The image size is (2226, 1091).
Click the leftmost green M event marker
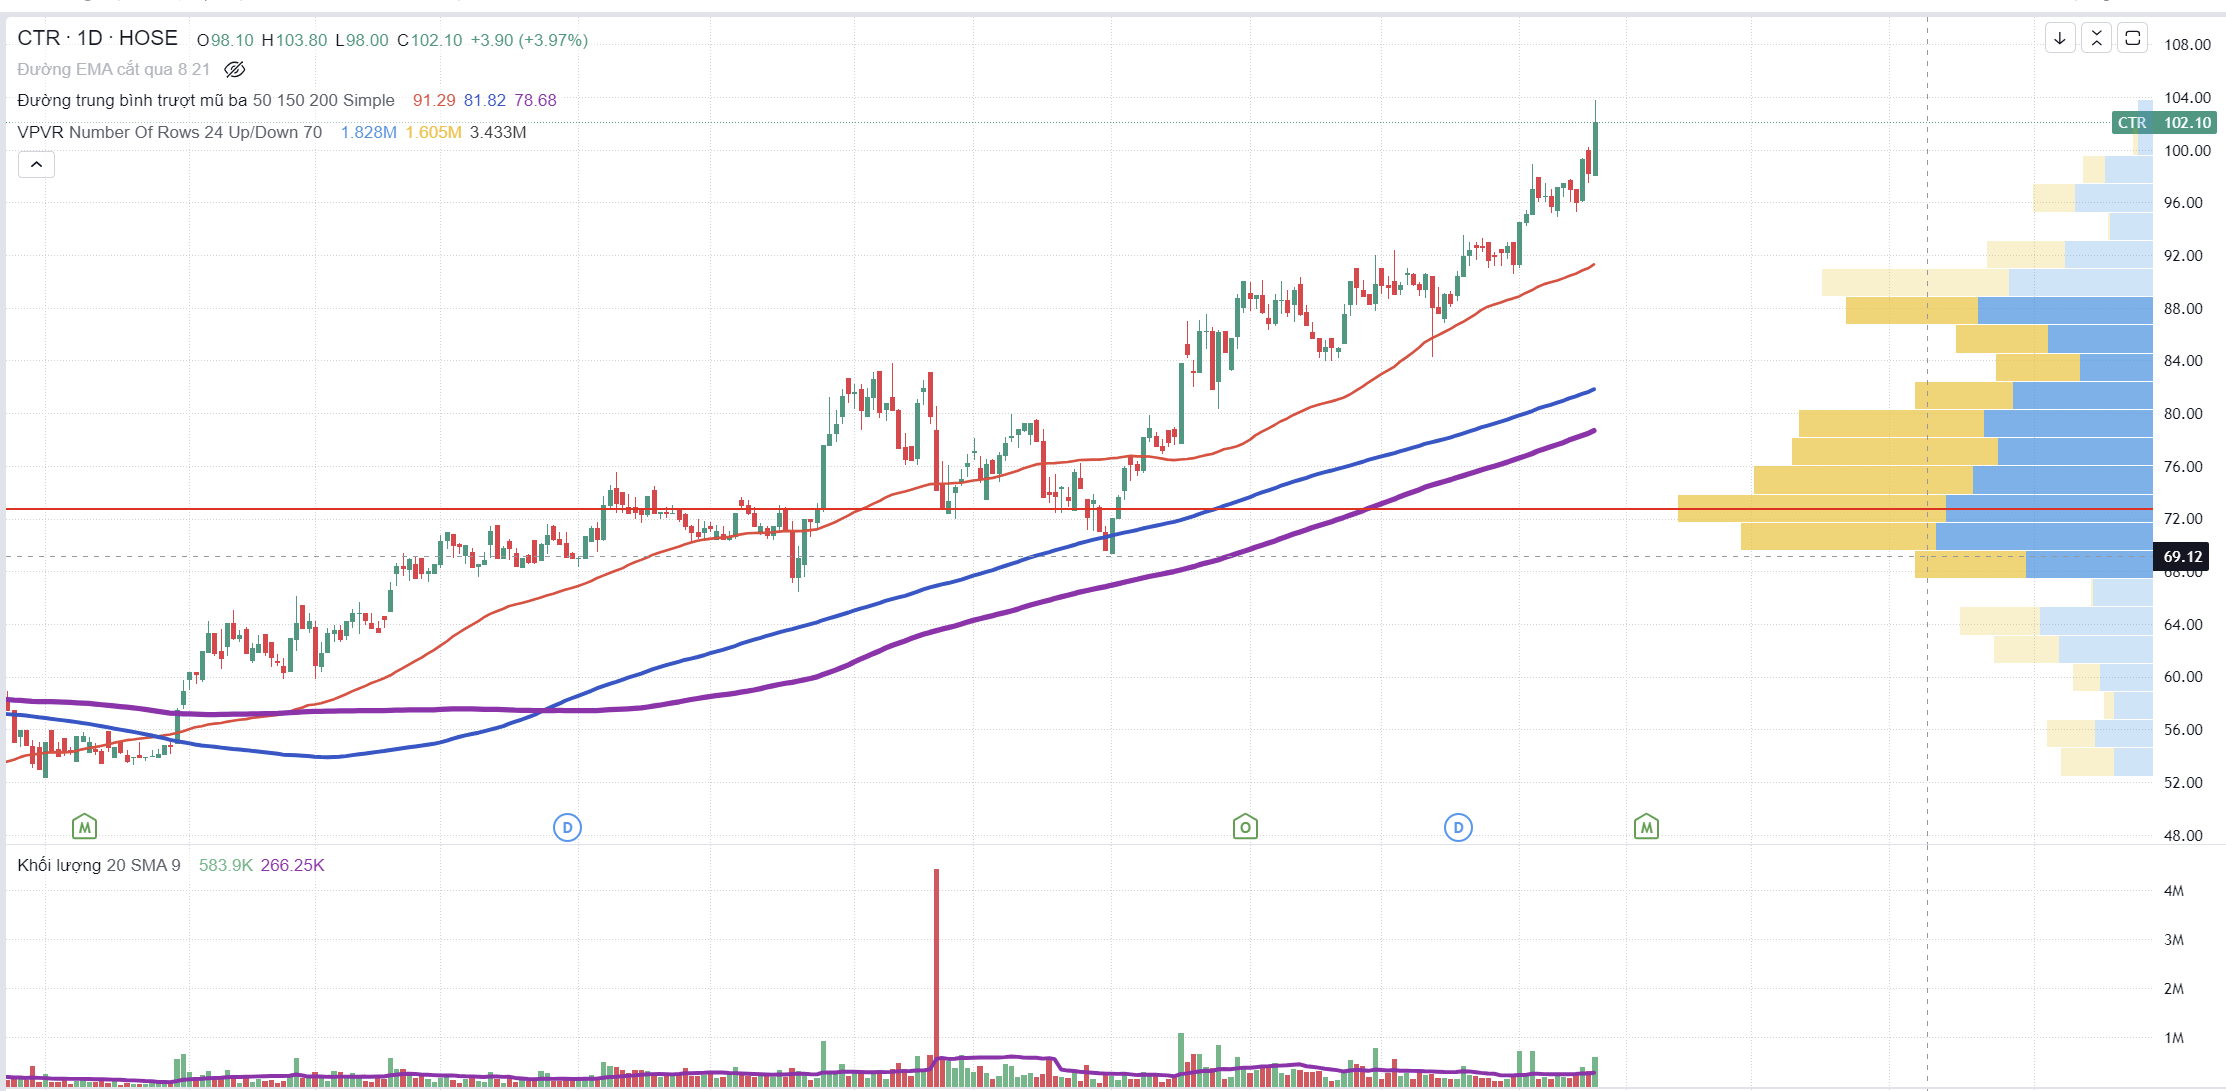85,827
